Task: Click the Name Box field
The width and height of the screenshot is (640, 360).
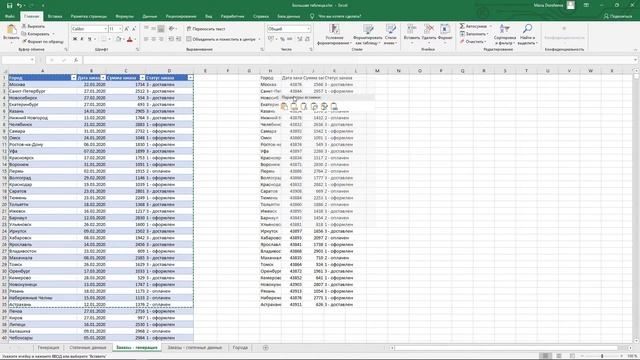Action: pos(18,60)
